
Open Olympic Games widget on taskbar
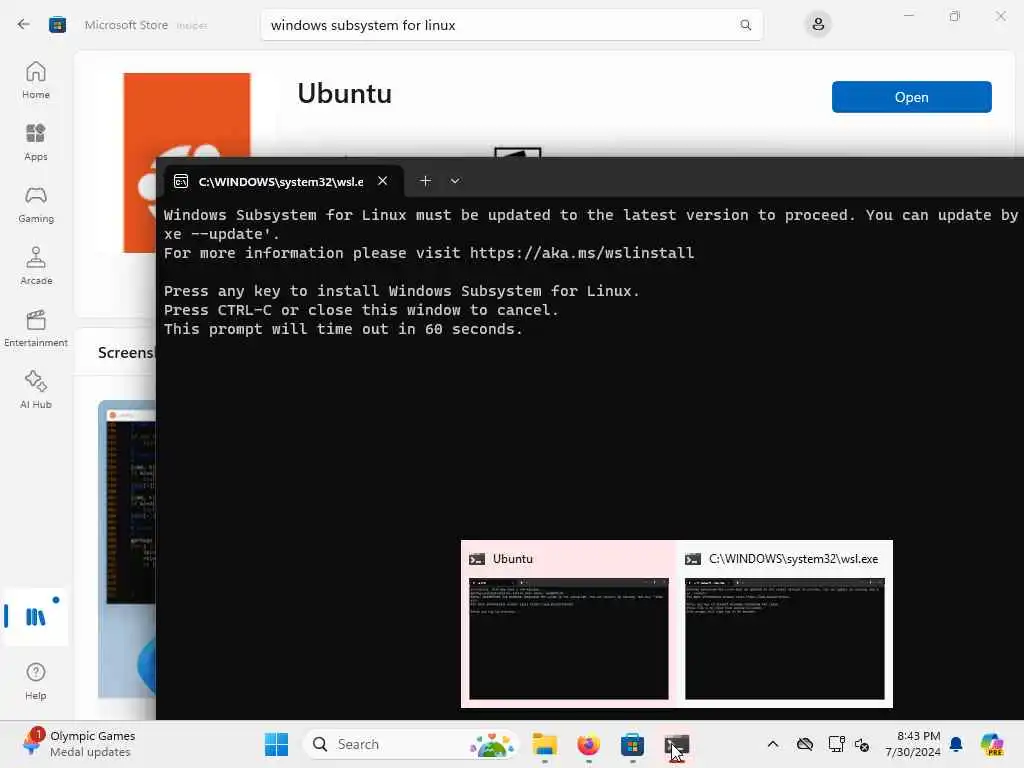click(78, 744)
